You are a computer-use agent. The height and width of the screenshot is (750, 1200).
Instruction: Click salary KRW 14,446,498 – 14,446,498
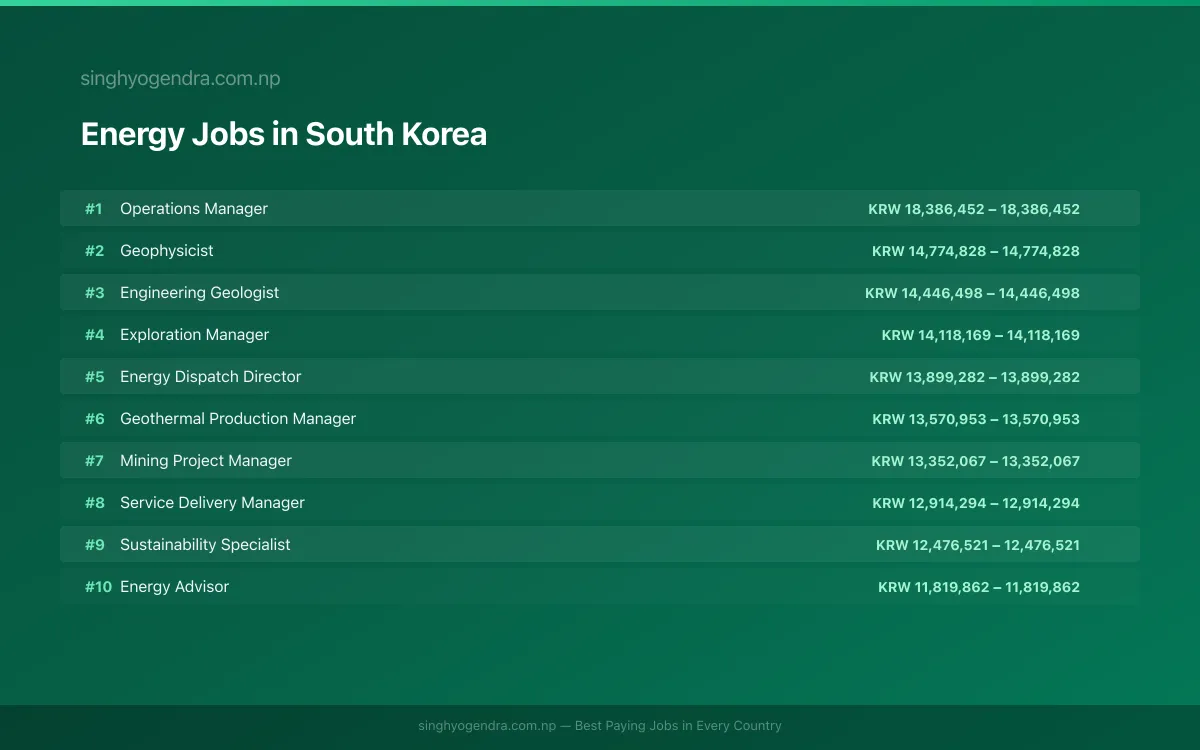[973, 293]
